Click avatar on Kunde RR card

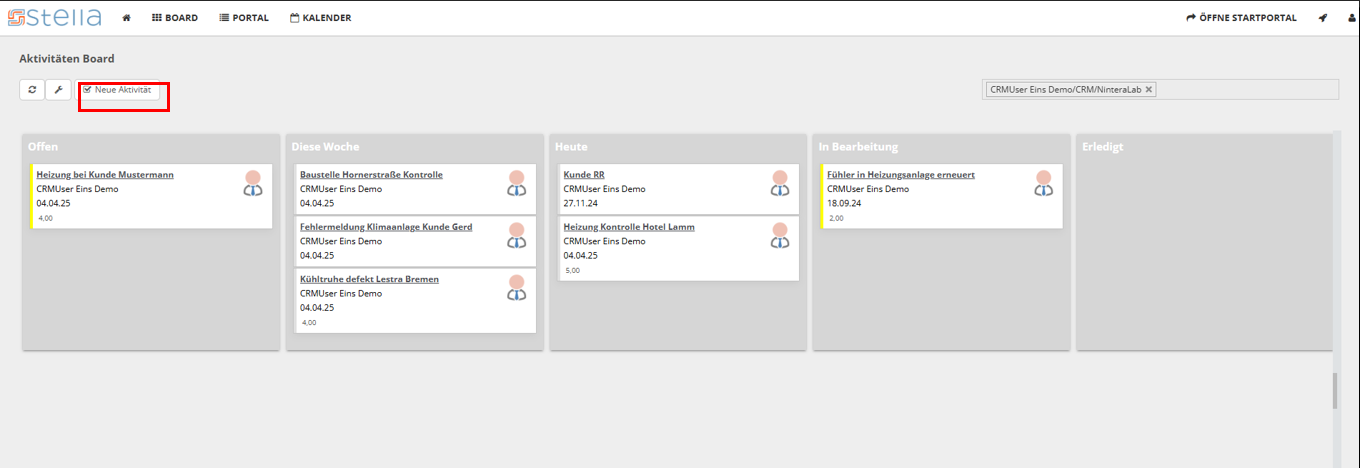click(x=780, y=183)
